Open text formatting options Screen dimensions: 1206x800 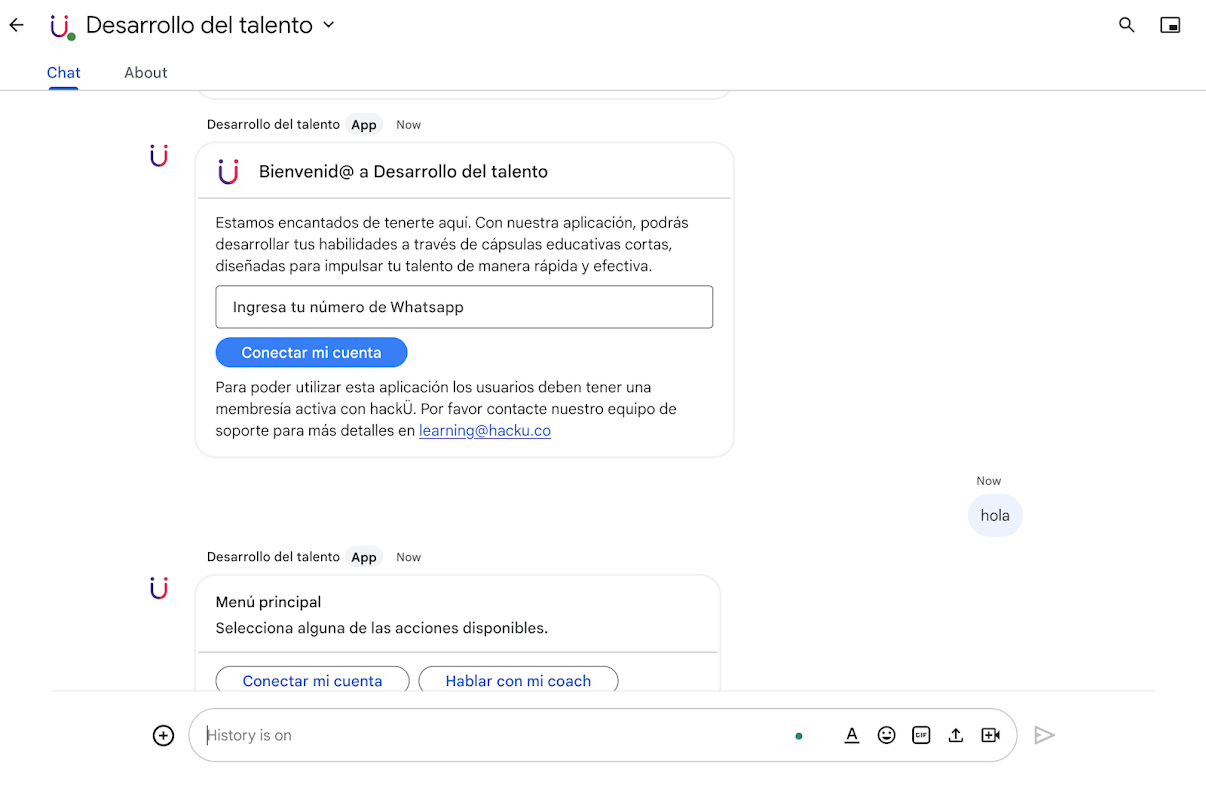pos(852,735)
